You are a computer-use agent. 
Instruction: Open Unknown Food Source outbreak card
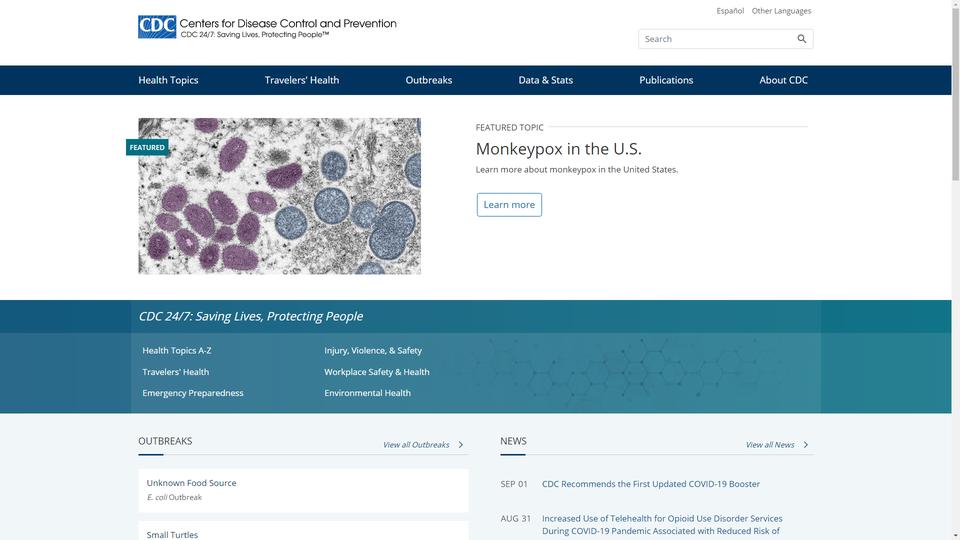pyautogui.click(x=303, y=490)
